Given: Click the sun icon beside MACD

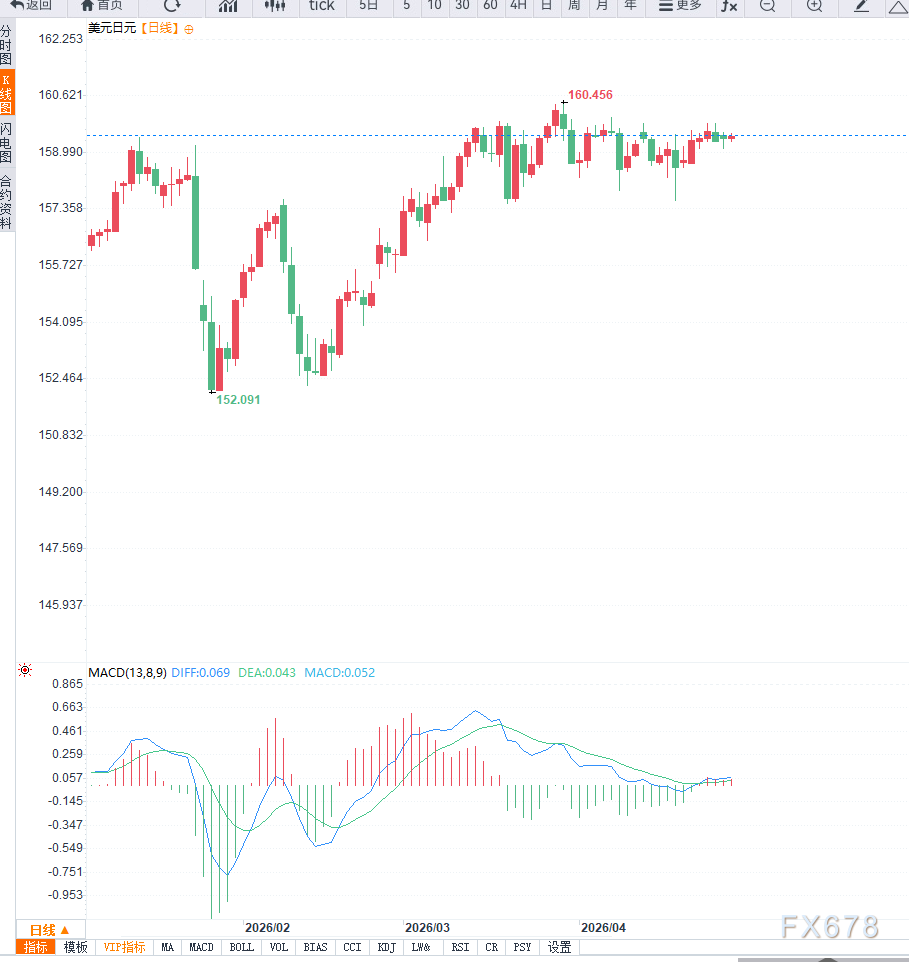Looking at the screenshot, I should 25,671.
